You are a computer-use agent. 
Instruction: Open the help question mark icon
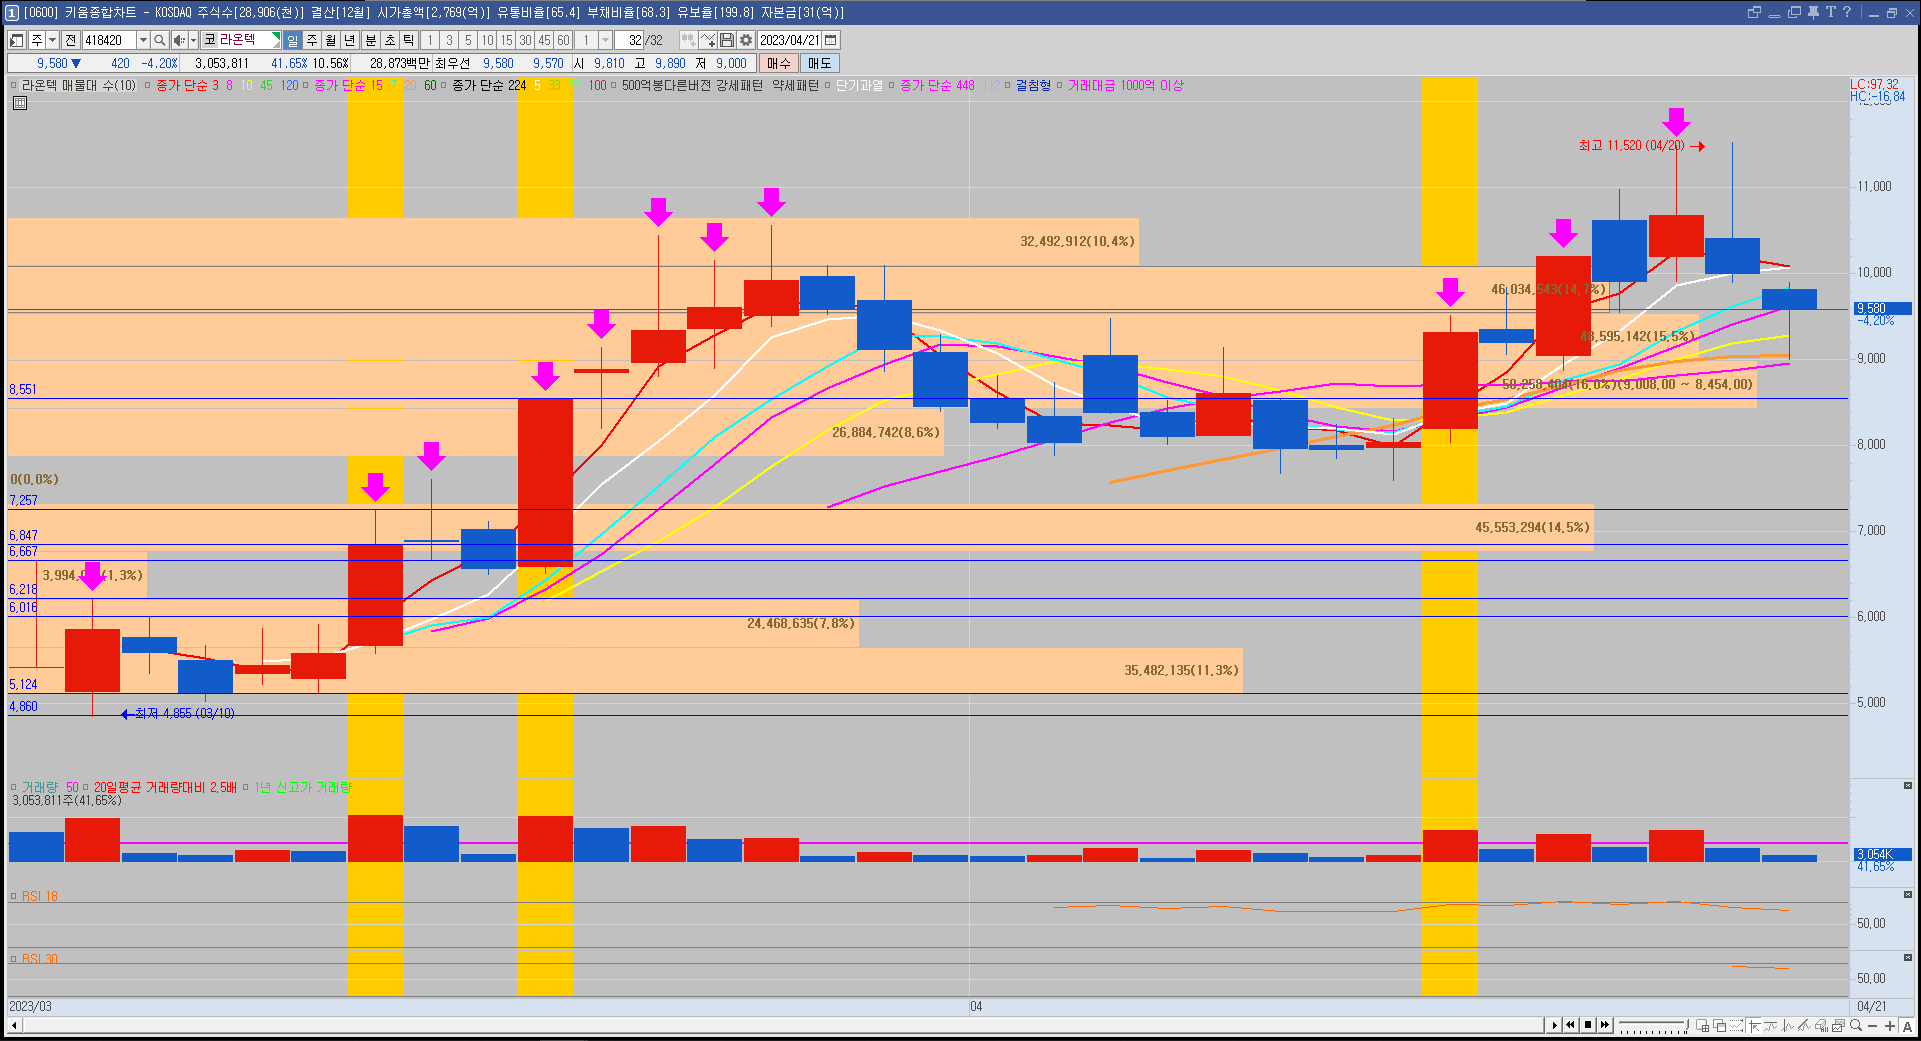click(x=1847, y=12)
